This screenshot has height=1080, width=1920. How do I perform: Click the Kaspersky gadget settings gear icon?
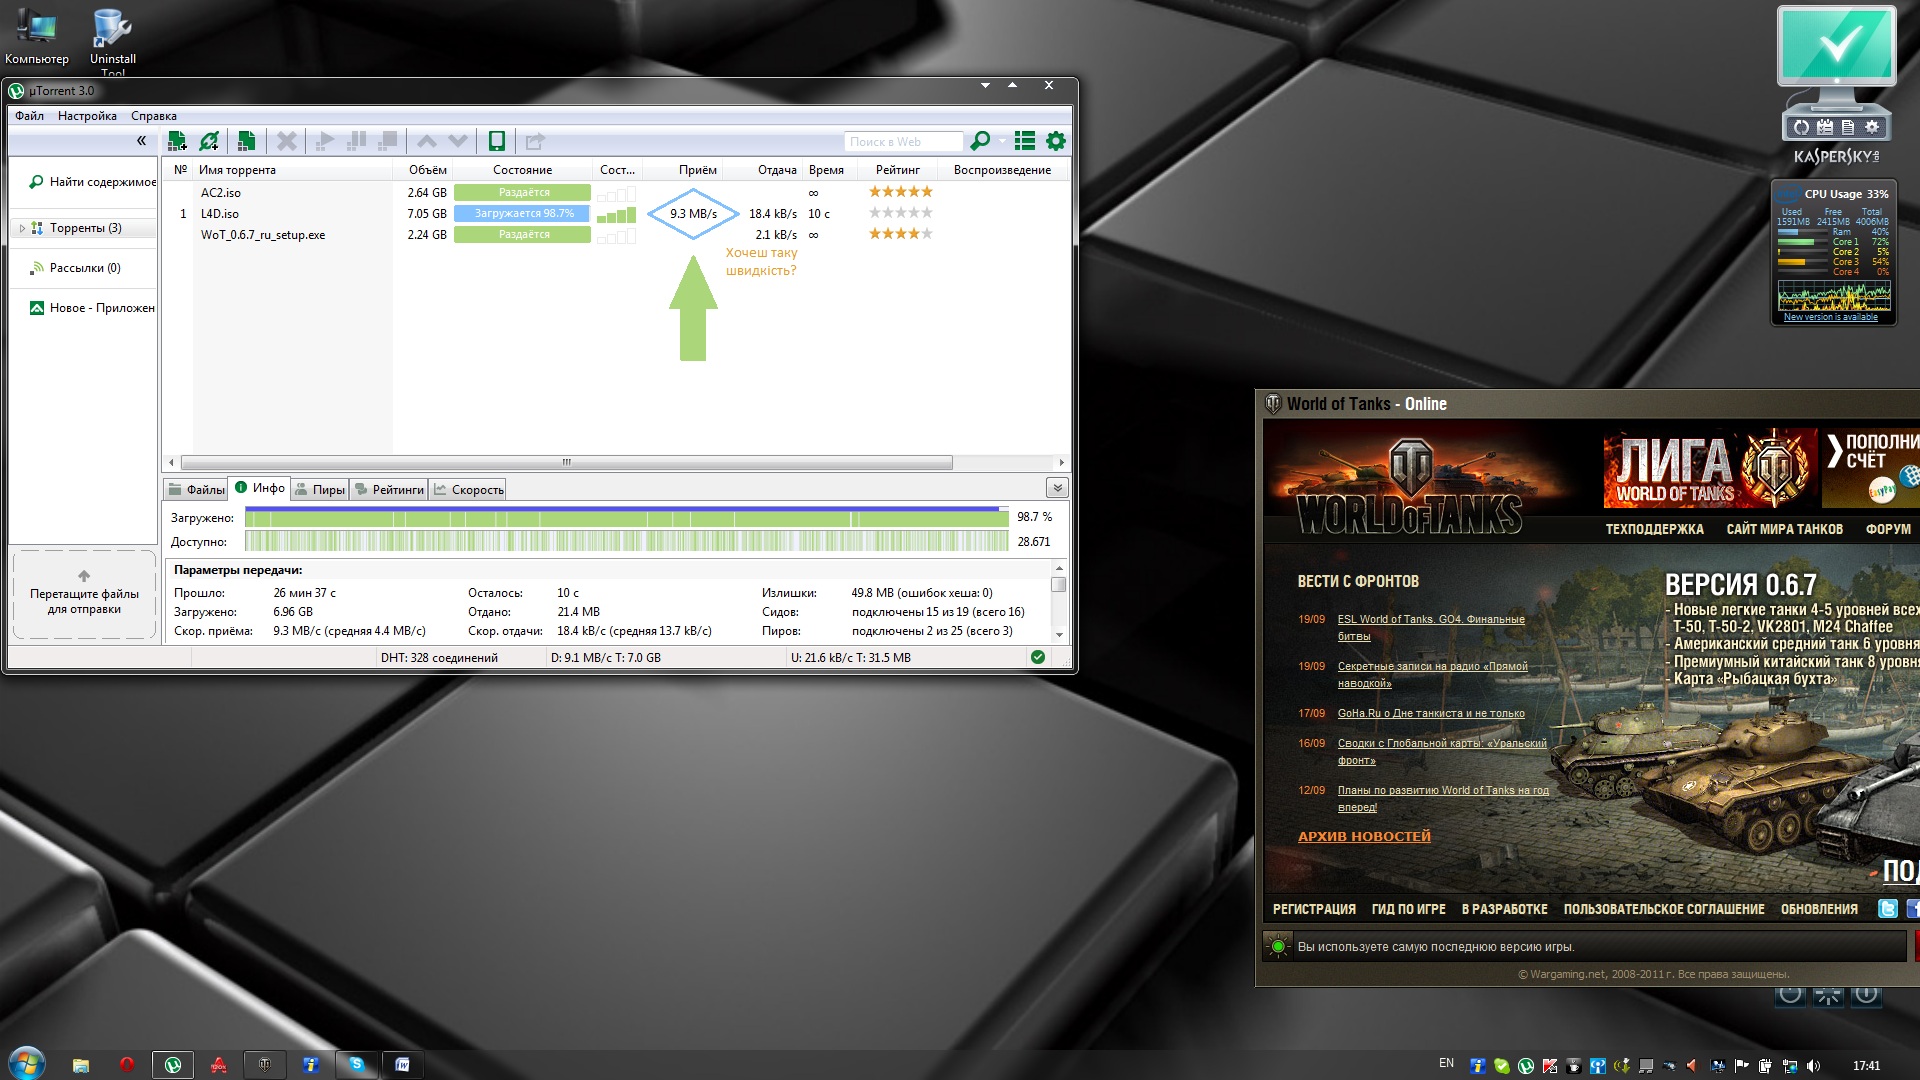[1872, 127]
